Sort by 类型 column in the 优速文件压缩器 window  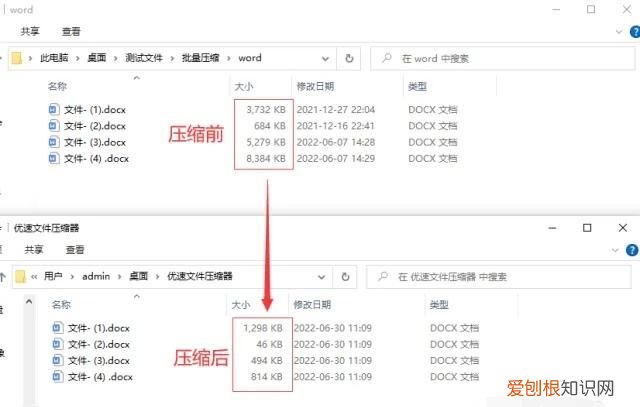click(439, 305)
